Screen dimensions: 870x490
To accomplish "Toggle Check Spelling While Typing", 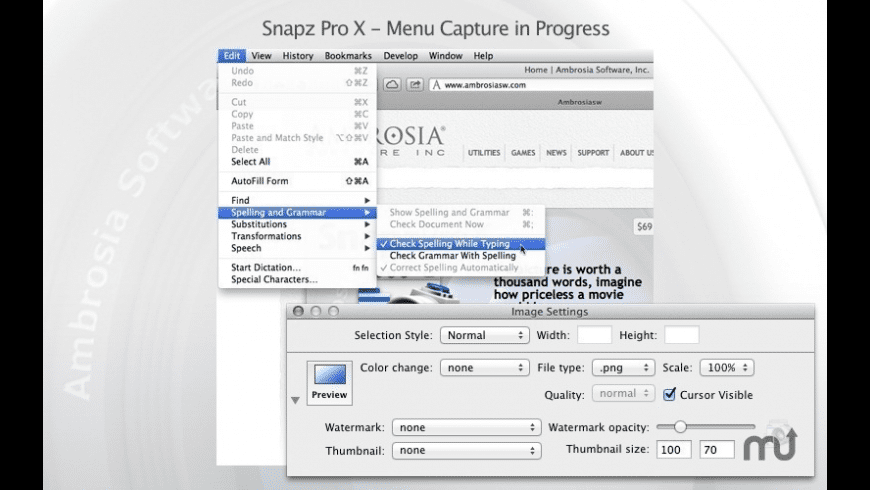I will click(461, 244).
